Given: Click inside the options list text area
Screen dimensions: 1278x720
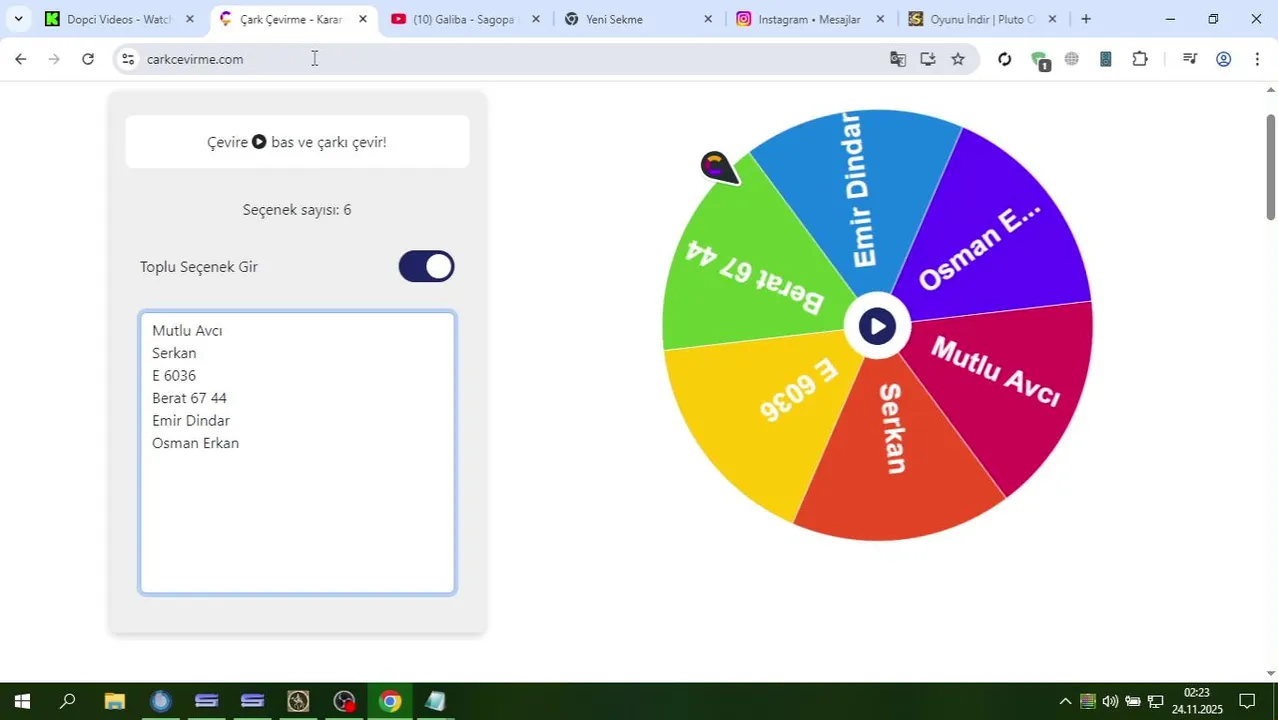Looking at the screenshot, I should (x=297, y=453).
